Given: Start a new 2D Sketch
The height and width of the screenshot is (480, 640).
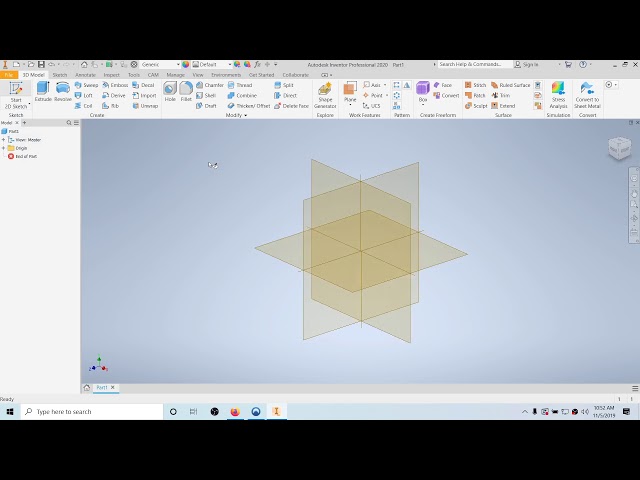Looking at the screenshot, I should click(x=16, y=95).
